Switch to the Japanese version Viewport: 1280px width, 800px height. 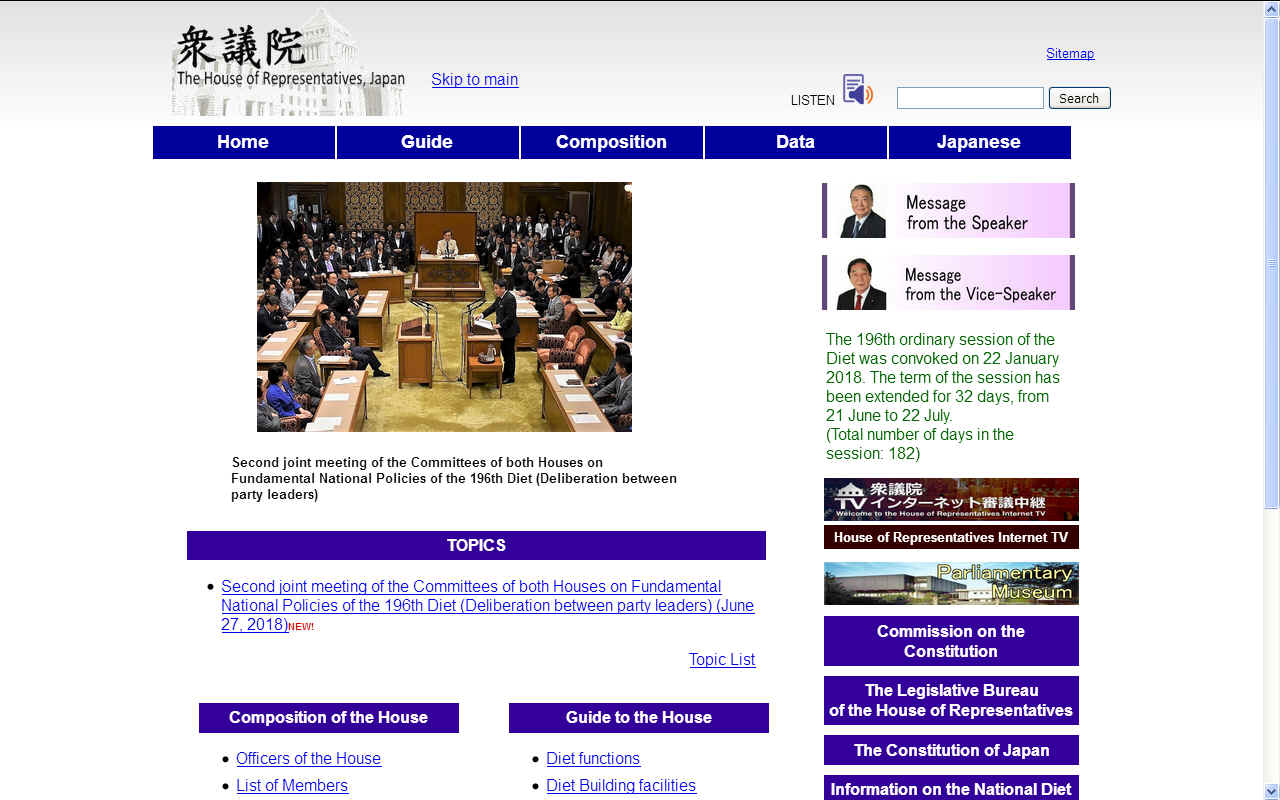(x=979, y=142)
